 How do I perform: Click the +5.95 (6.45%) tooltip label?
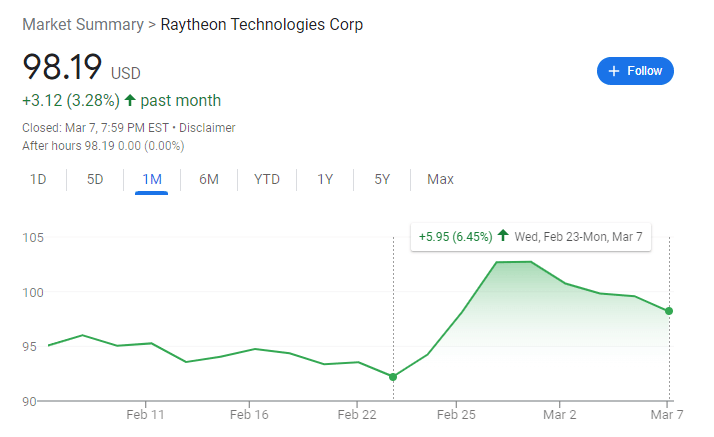455,237
